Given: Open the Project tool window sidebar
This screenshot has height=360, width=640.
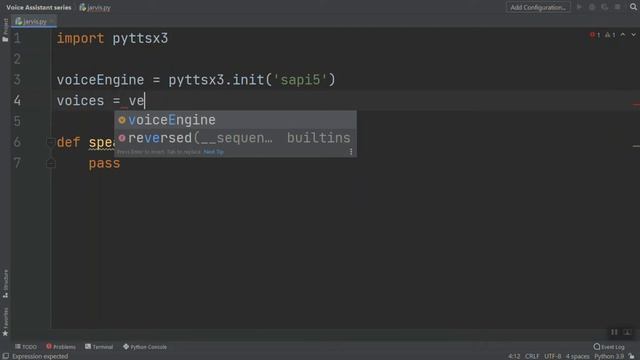Looking at the screenshot, I should 5,30.
